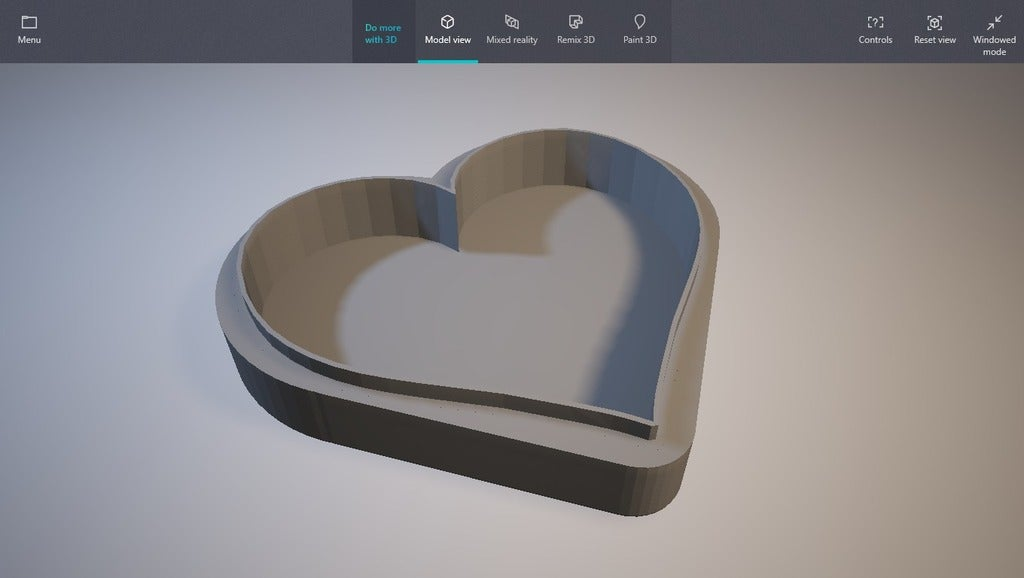Click the Windowed mode icon
This screenshot has width=1024, height=578.
click(993, 20)
